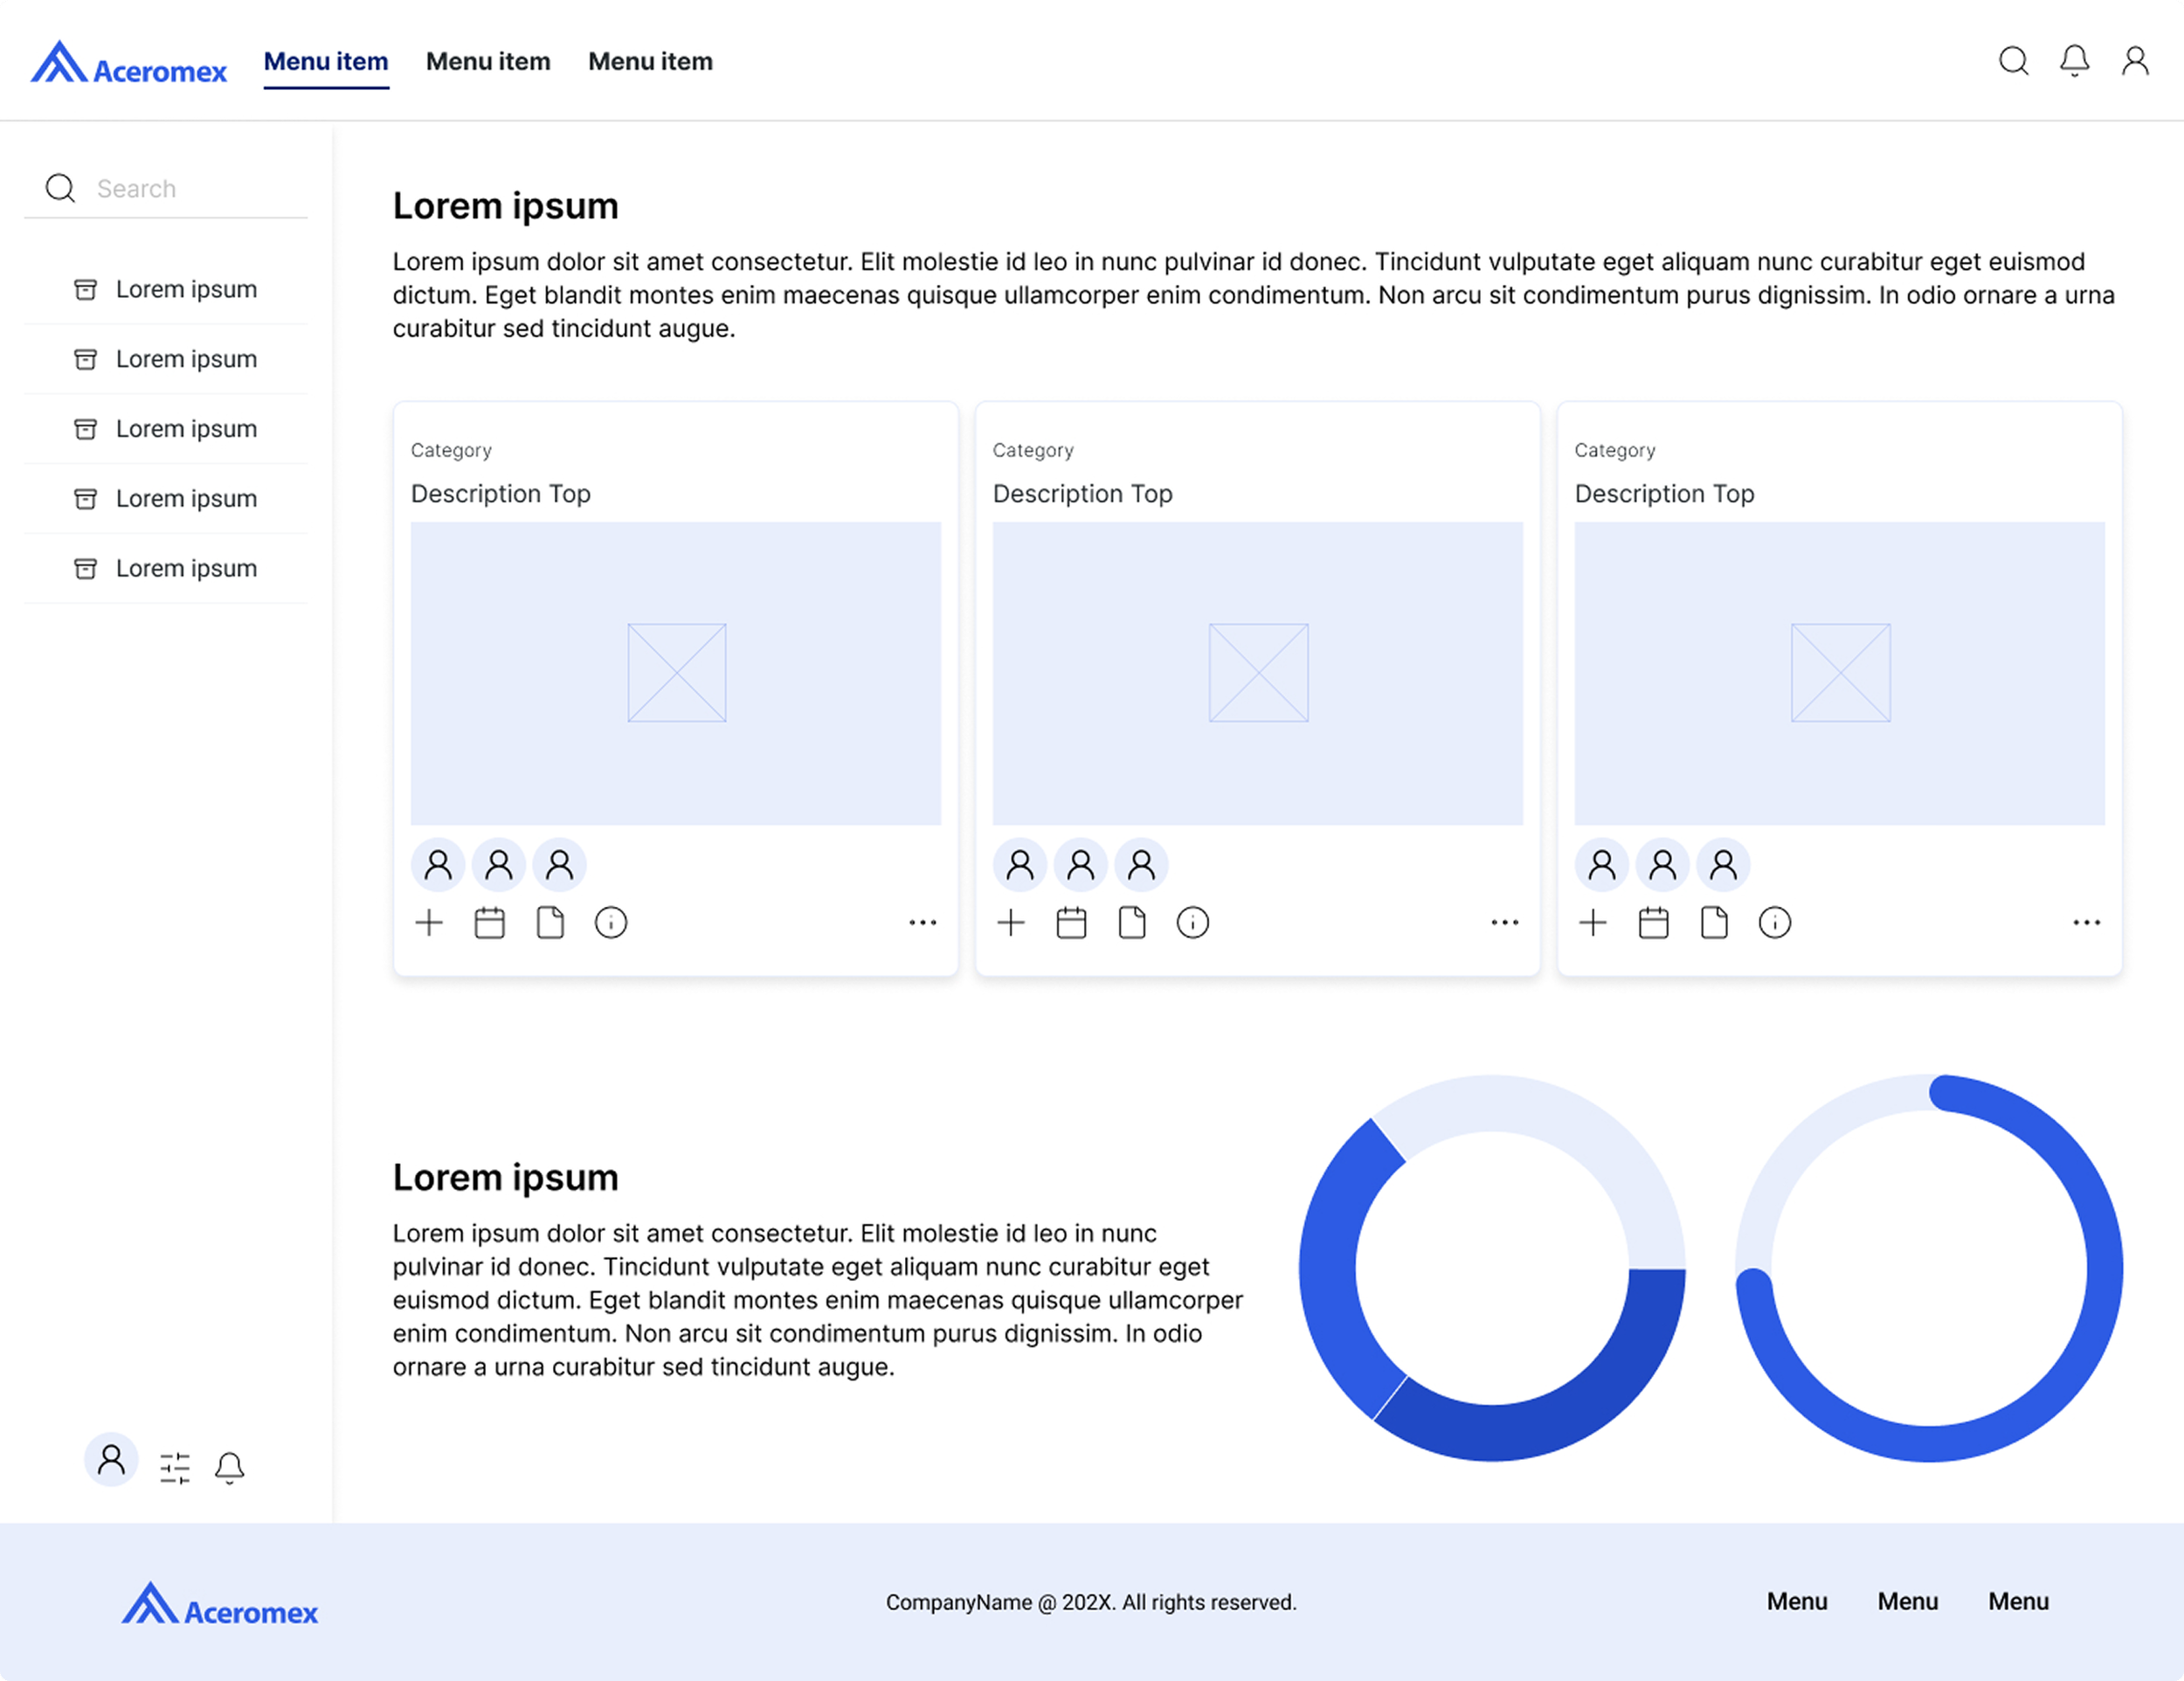Open calendar icon on second card
The image size is (2184, 1681).
[x=1071, y=922]
